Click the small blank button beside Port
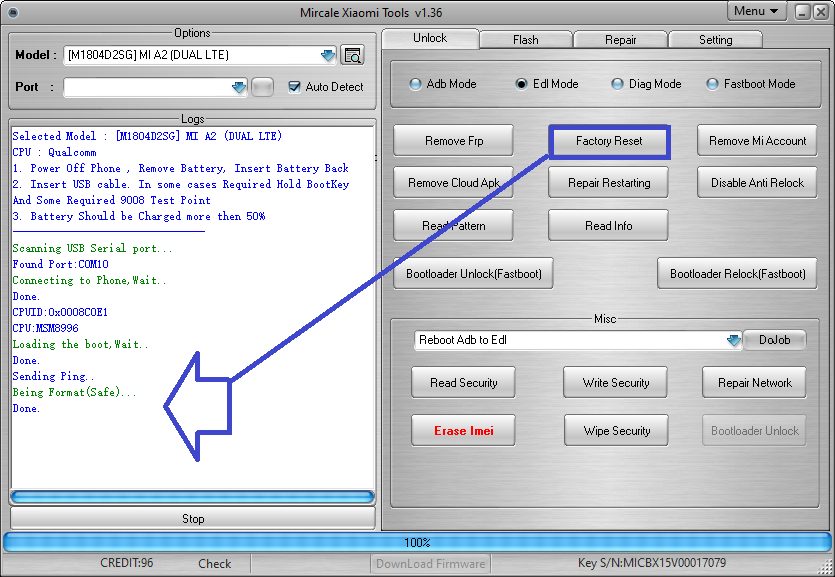Screen dimensions: 835x577 (x=262, y=87)
